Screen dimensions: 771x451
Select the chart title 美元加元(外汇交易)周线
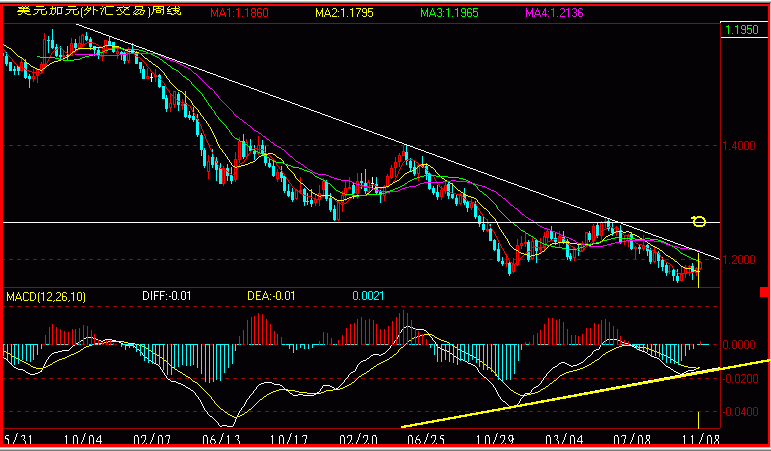99,11
